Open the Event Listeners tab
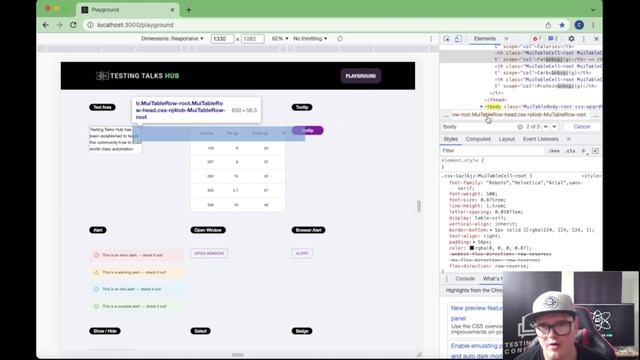640x360 pixels. 540,139
